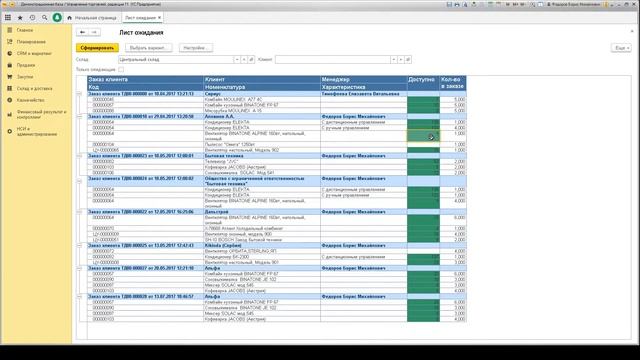Click the Закупки cart icon
640x360 pixels.
pyautogui.click(x=10, y=77)
